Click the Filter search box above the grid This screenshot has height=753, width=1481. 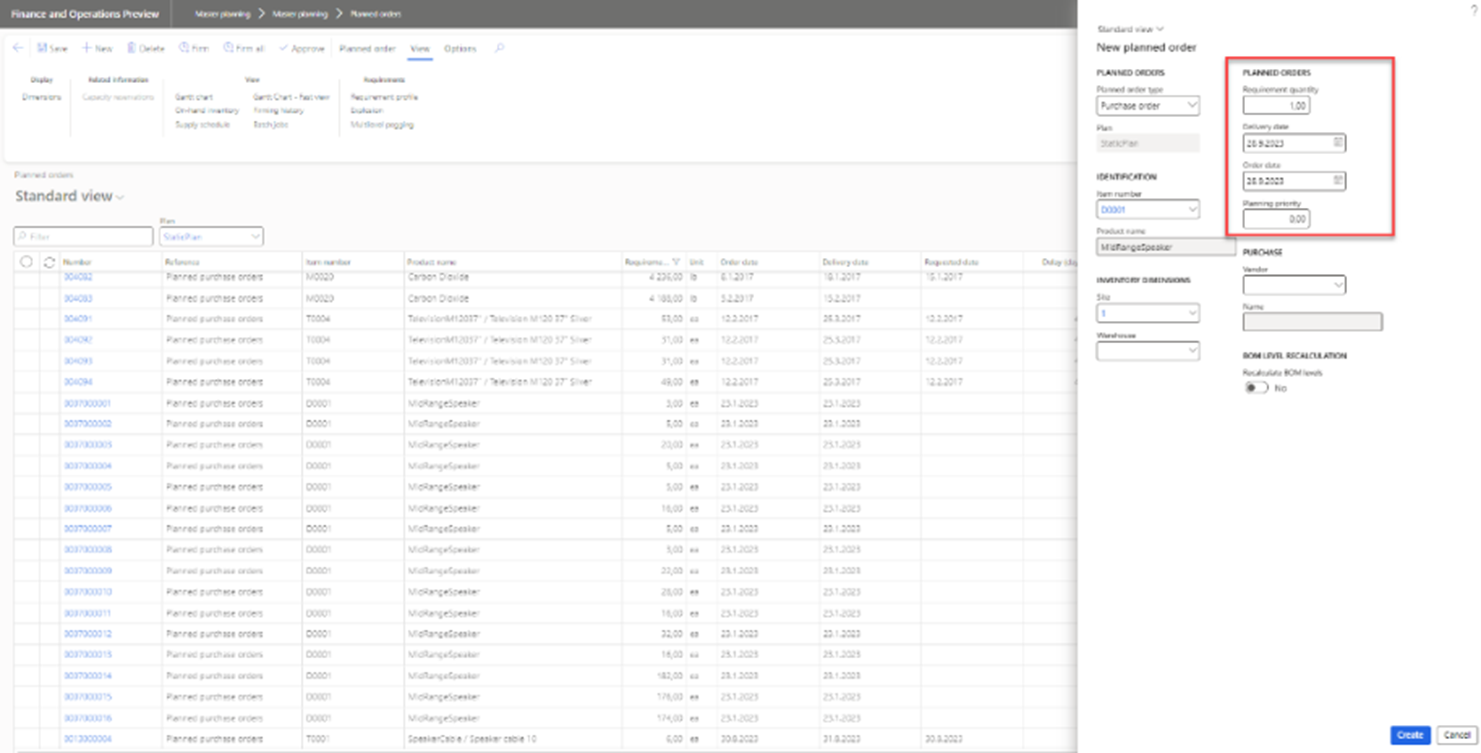tap(83, 237)
